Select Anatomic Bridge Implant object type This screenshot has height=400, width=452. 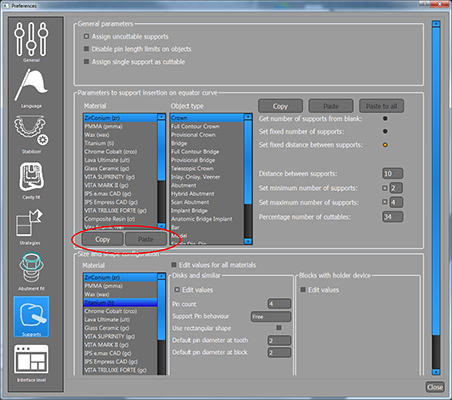tap(207, 219)
